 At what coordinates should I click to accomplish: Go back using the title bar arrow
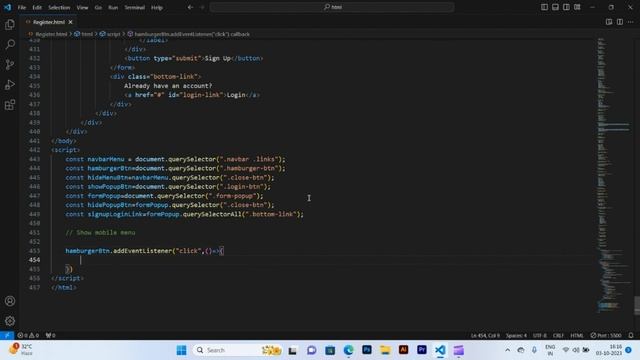[x=190, y=7]
